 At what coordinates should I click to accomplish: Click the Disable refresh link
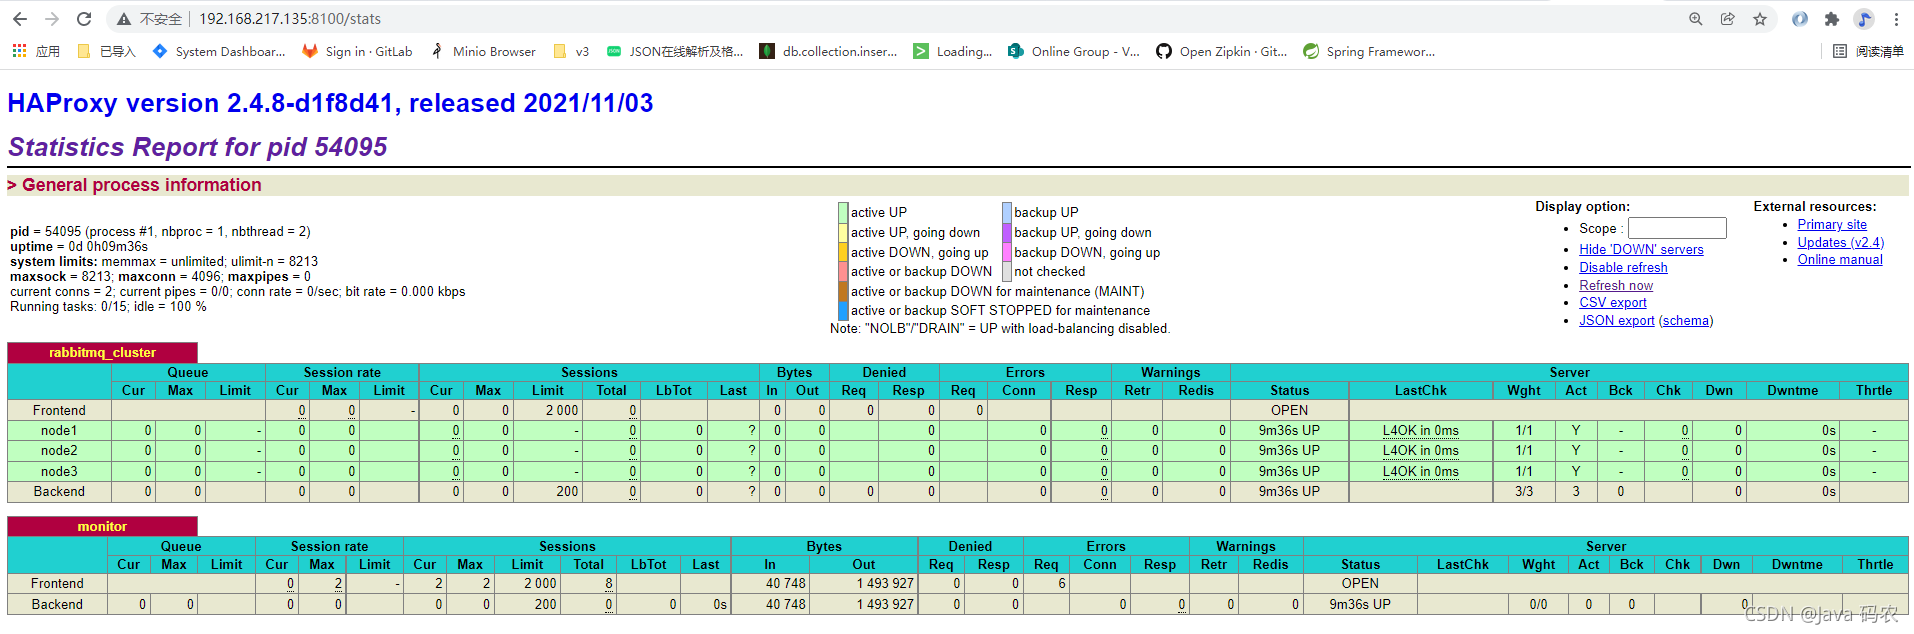pos(1623,268)
